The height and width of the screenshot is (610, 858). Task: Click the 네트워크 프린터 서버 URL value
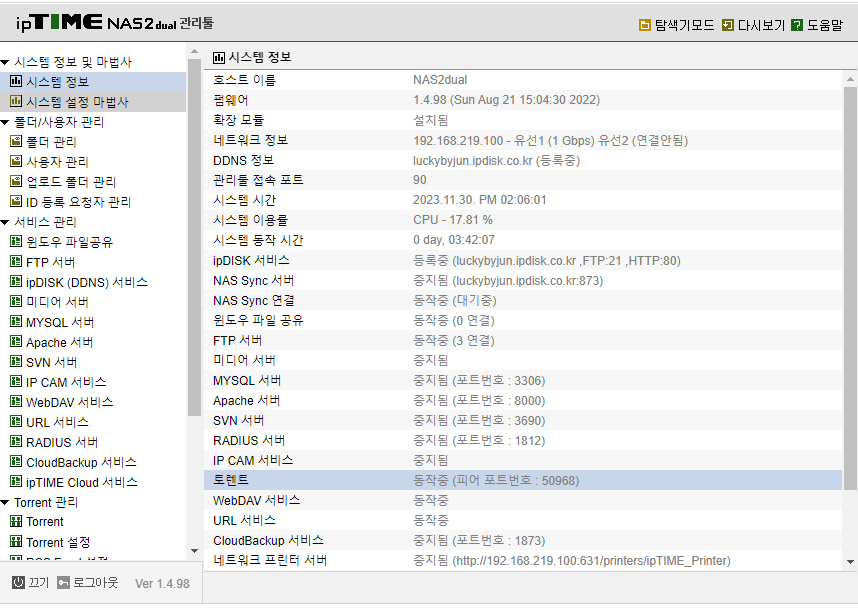[x=572, y=561]
